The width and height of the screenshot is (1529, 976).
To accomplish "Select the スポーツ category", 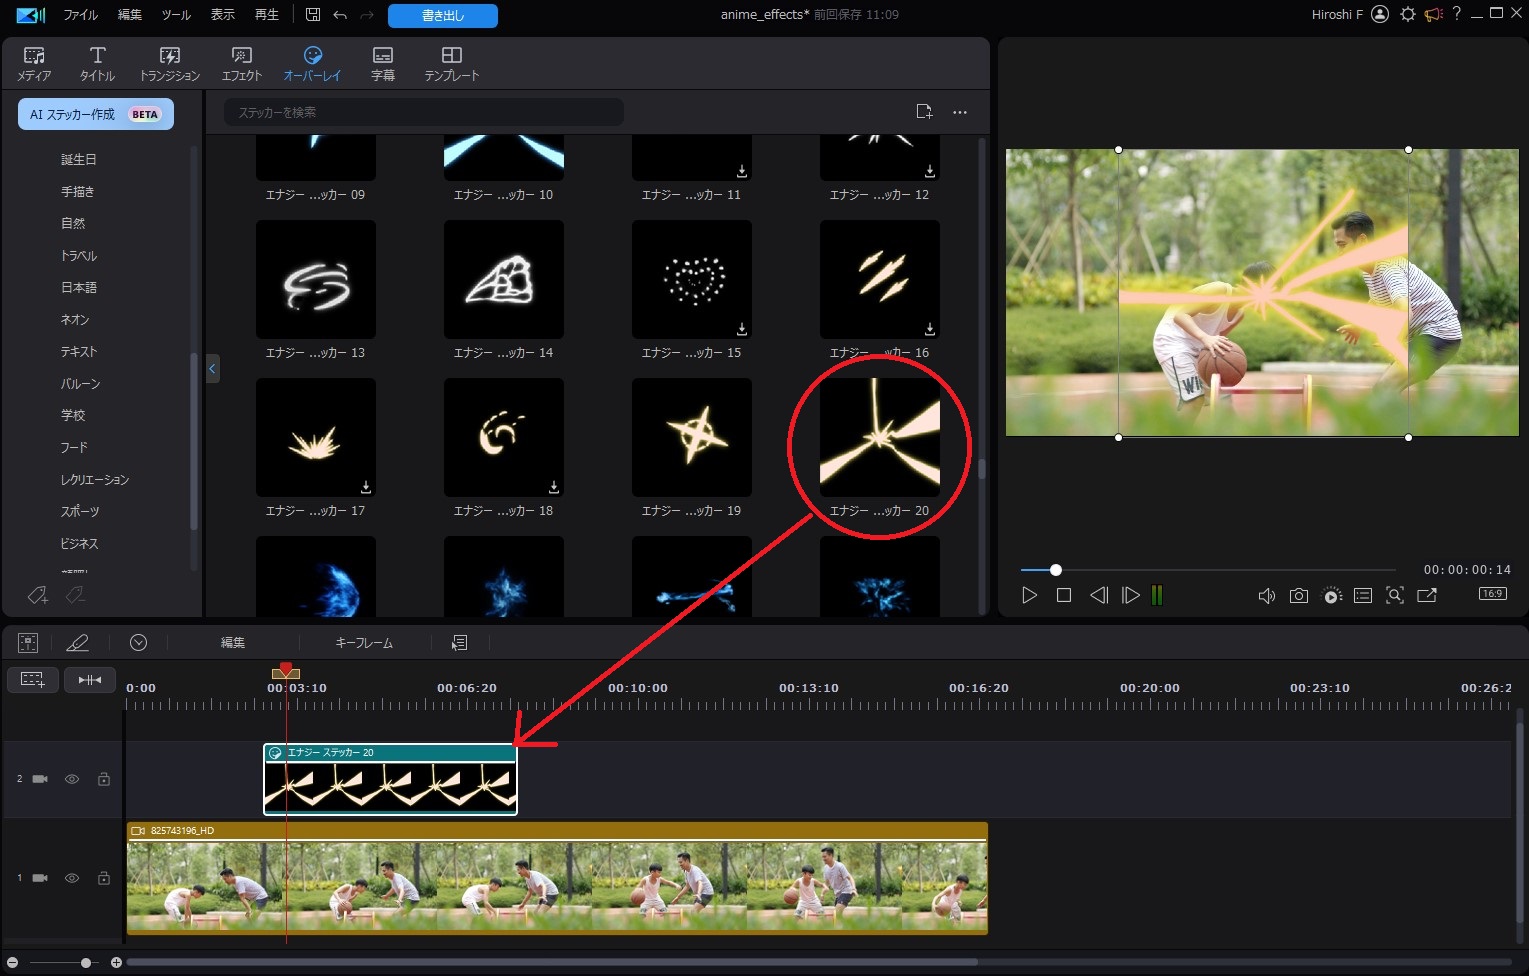I will click(x=80, y=511).
